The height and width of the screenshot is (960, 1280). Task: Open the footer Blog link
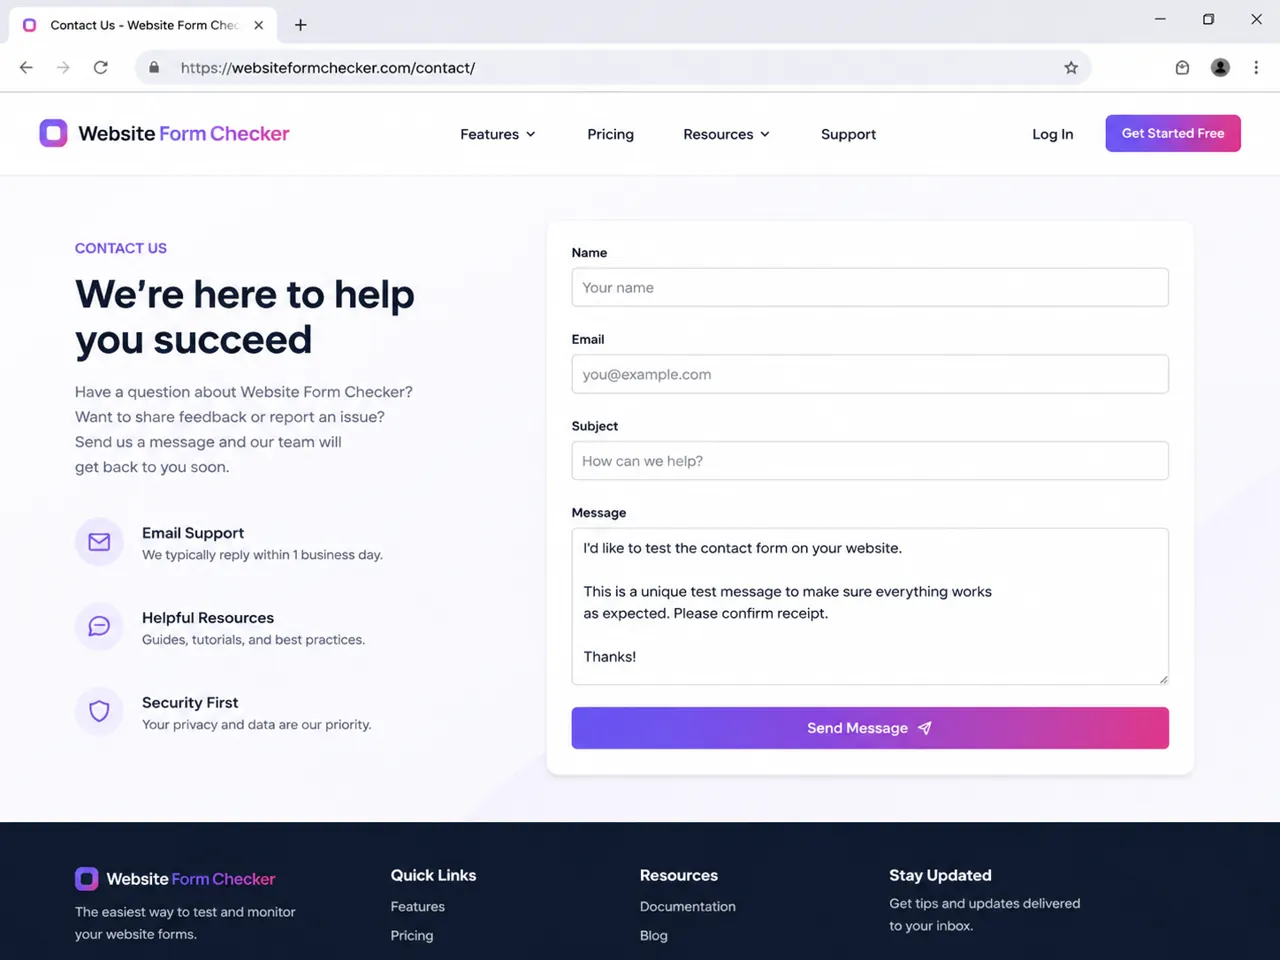pyautogui.click(x=654, y=936)
